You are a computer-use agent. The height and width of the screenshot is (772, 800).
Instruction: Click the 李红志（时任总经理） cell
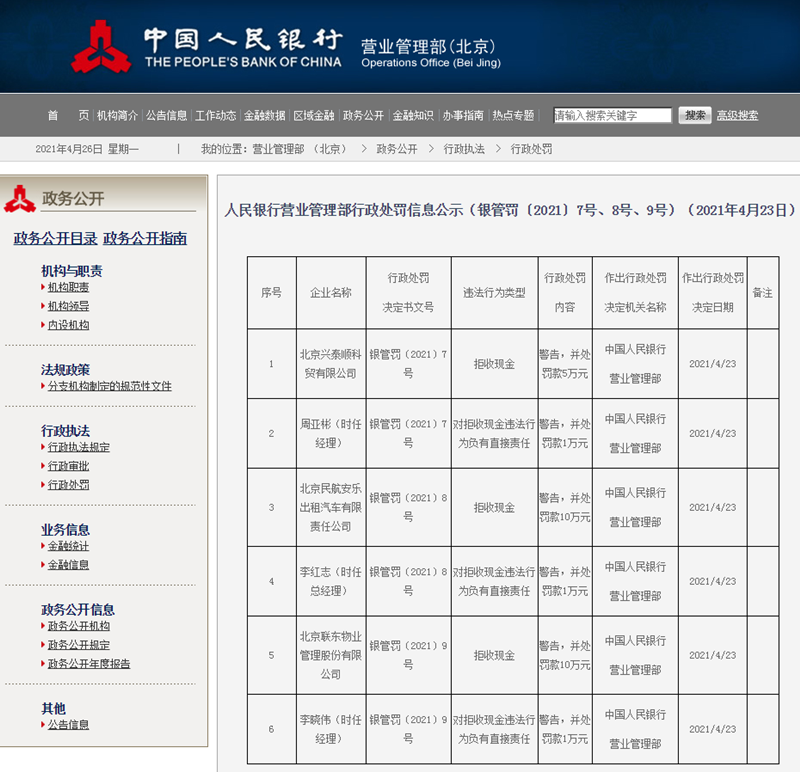(331, 582)
